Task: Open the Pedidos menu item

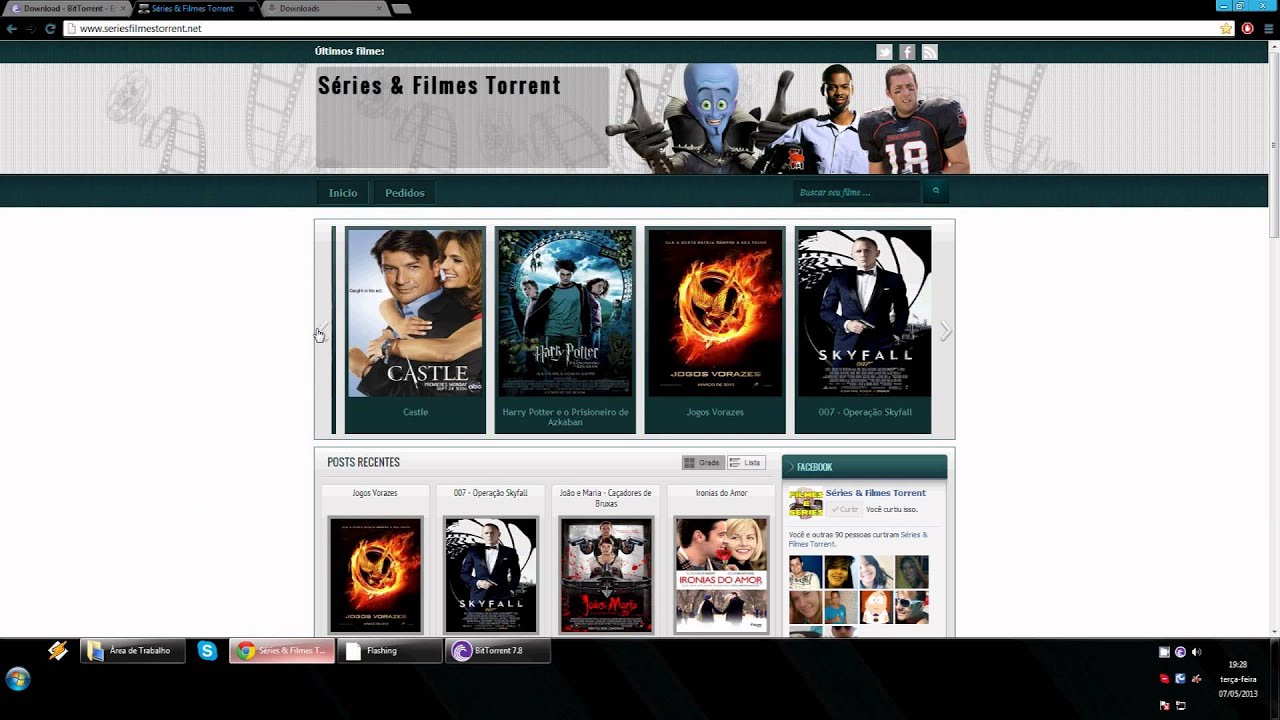Action: [x=405, y=193]
